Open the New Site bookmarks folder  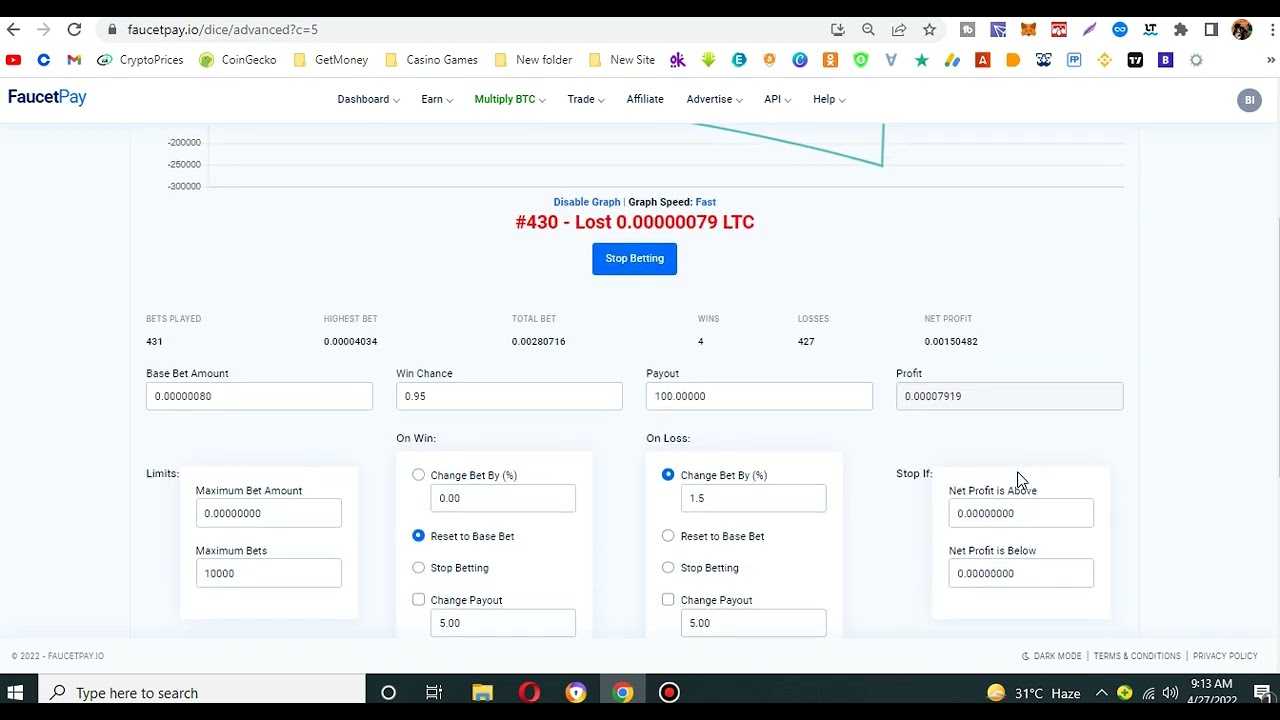pyautogui.click(x=622, y=60)
